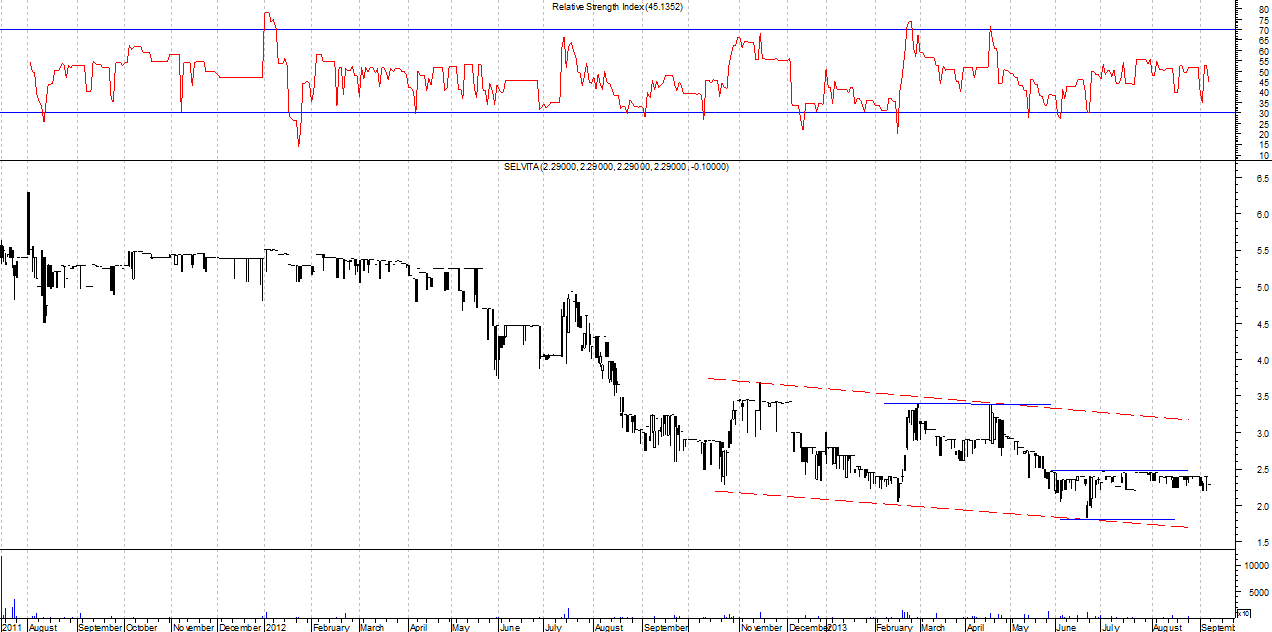This screenshot has height=632, width=1272.
Task: Click the 10000 volume axis label
Action: 1257,566
